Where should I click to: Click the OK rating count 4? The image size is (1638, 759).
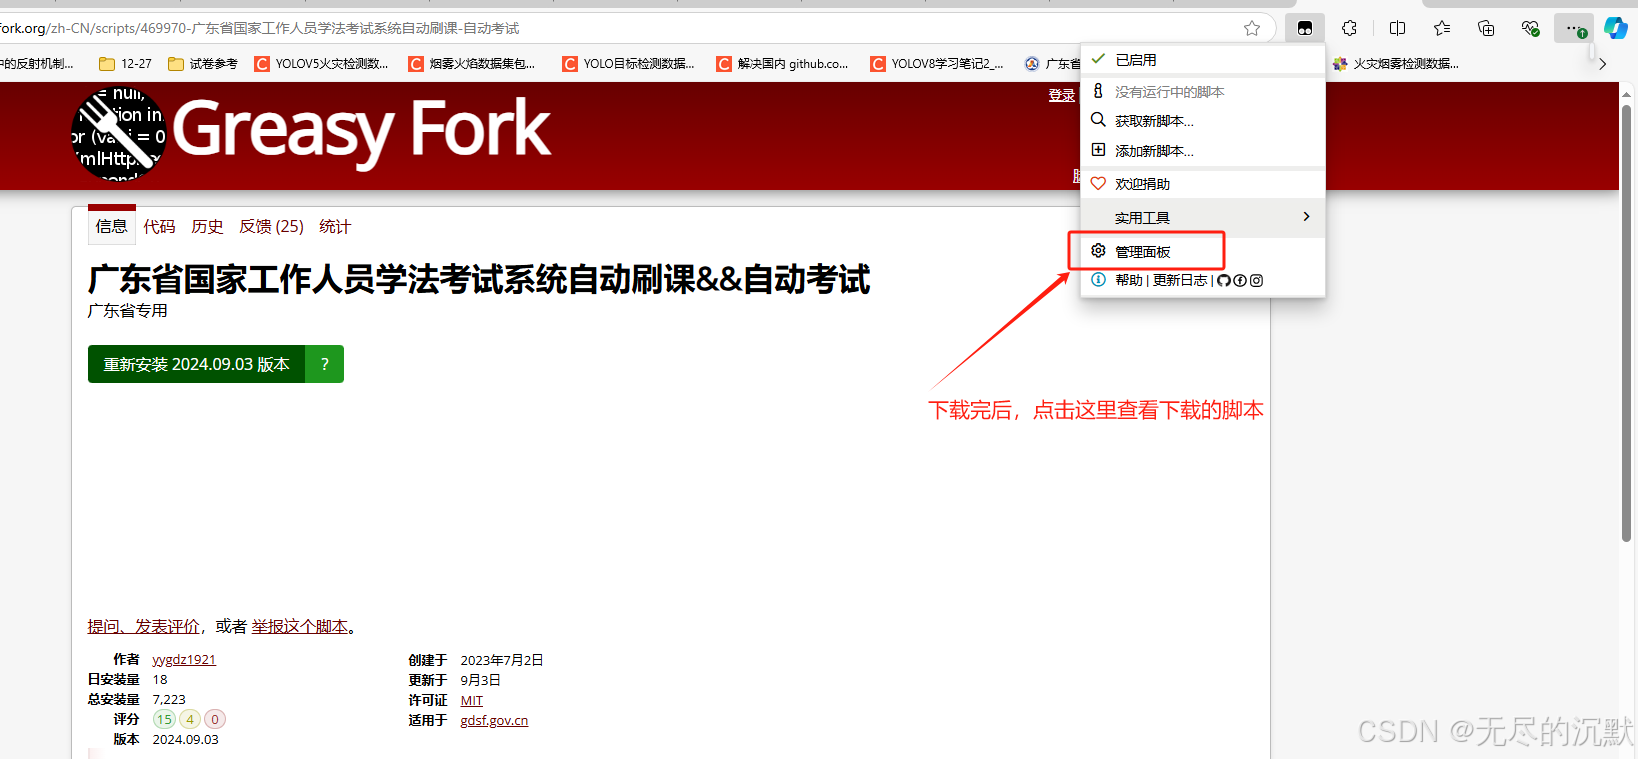coord(190,719)
